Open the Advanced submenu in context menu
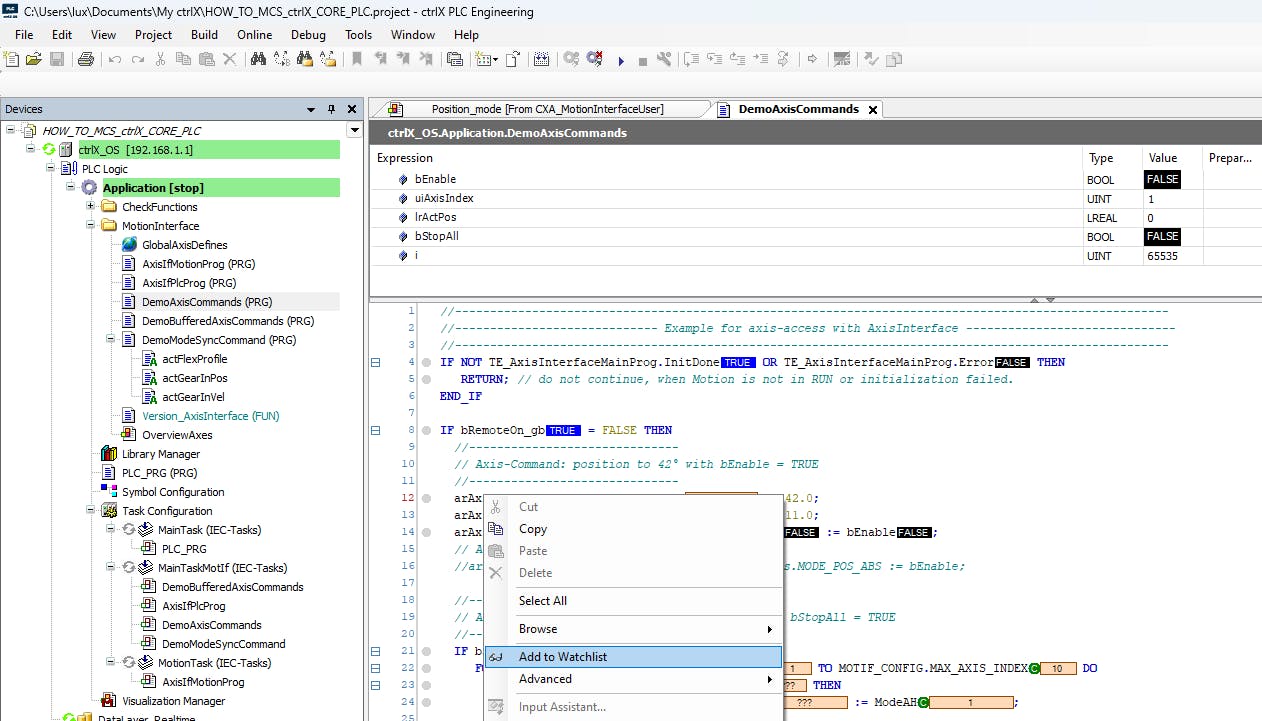The width and height of the screenshot is (1262, 721). [633, 679]
